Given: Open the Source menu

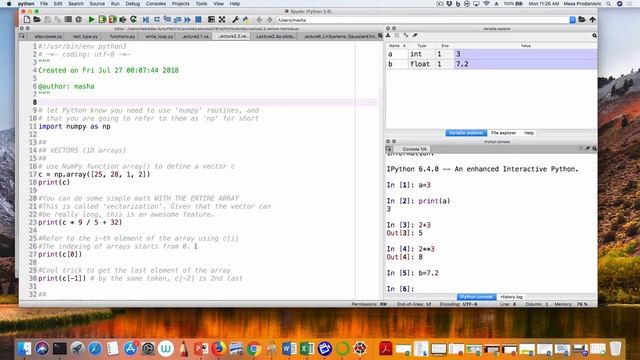Looking at the screenshot, I should [x=97, y=4].
